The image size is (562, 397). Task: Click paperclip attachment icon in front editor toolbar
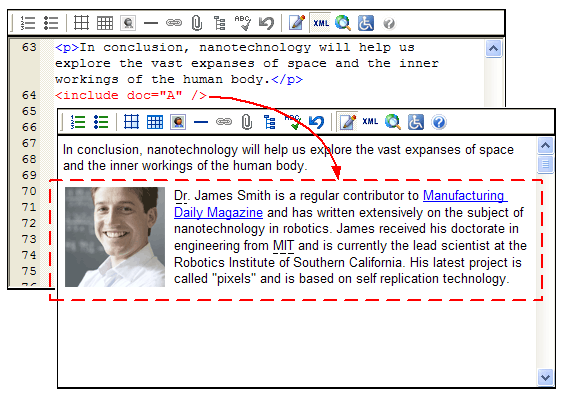click(x=247, y=122)
